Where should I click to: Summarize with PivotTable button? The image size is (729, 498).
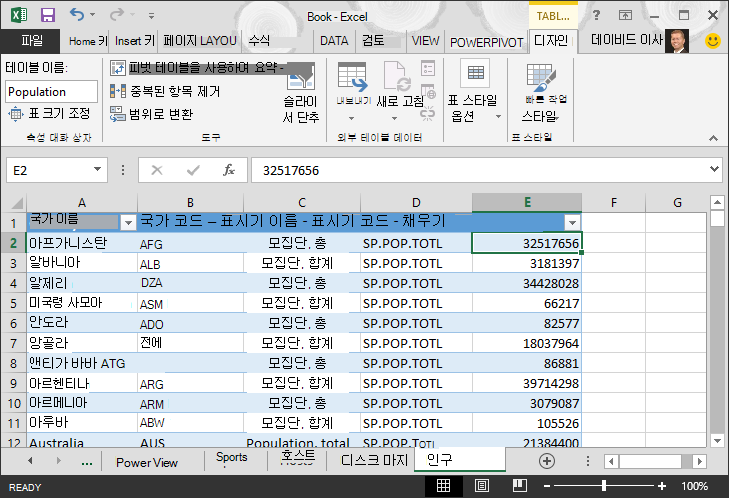[x=198, y=68]
